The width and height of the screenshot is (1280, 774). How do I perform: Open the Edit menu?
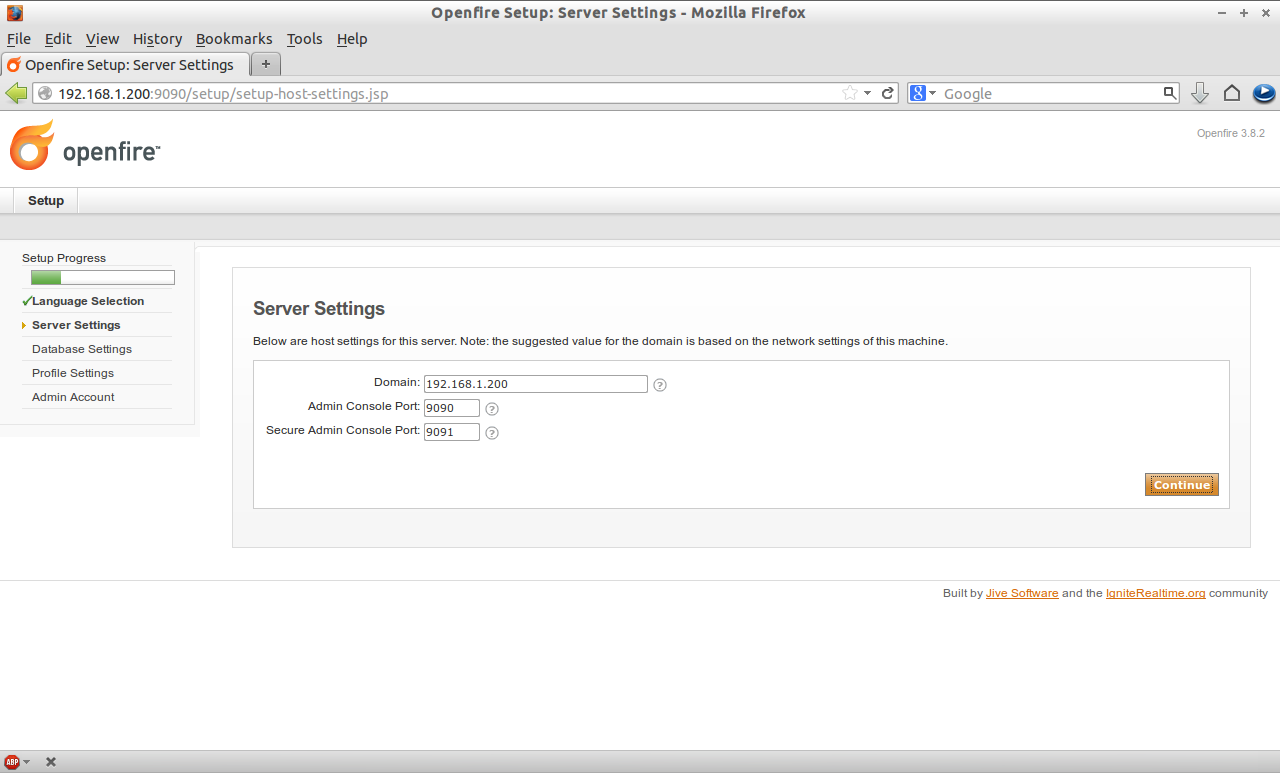[x=58, y=39]
